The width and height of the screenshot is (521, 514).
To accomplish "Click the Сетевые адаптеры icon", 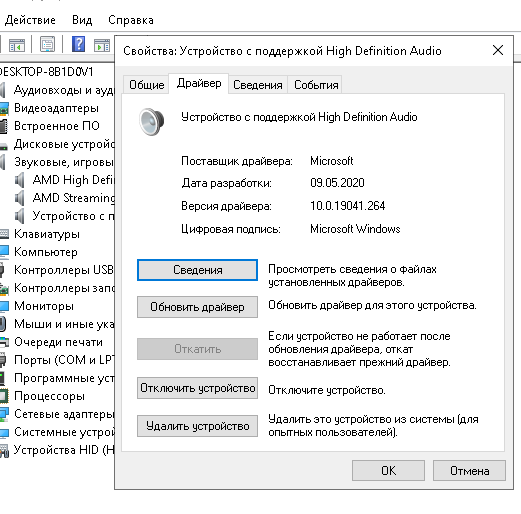I will pos(4,414).
